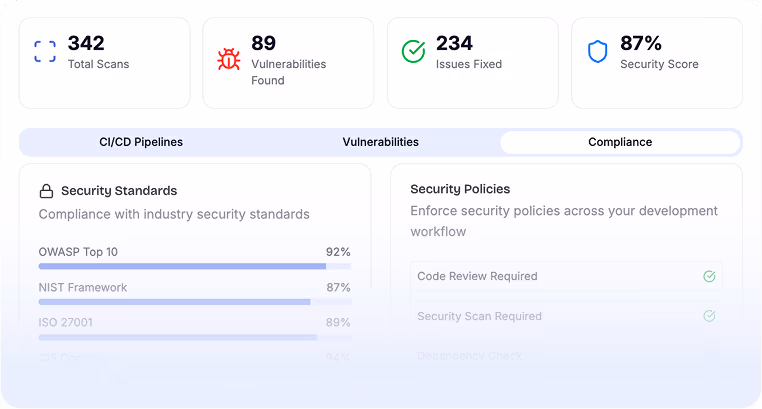
Task: Click the lock icon beside Security Standards
Action: 46,191
